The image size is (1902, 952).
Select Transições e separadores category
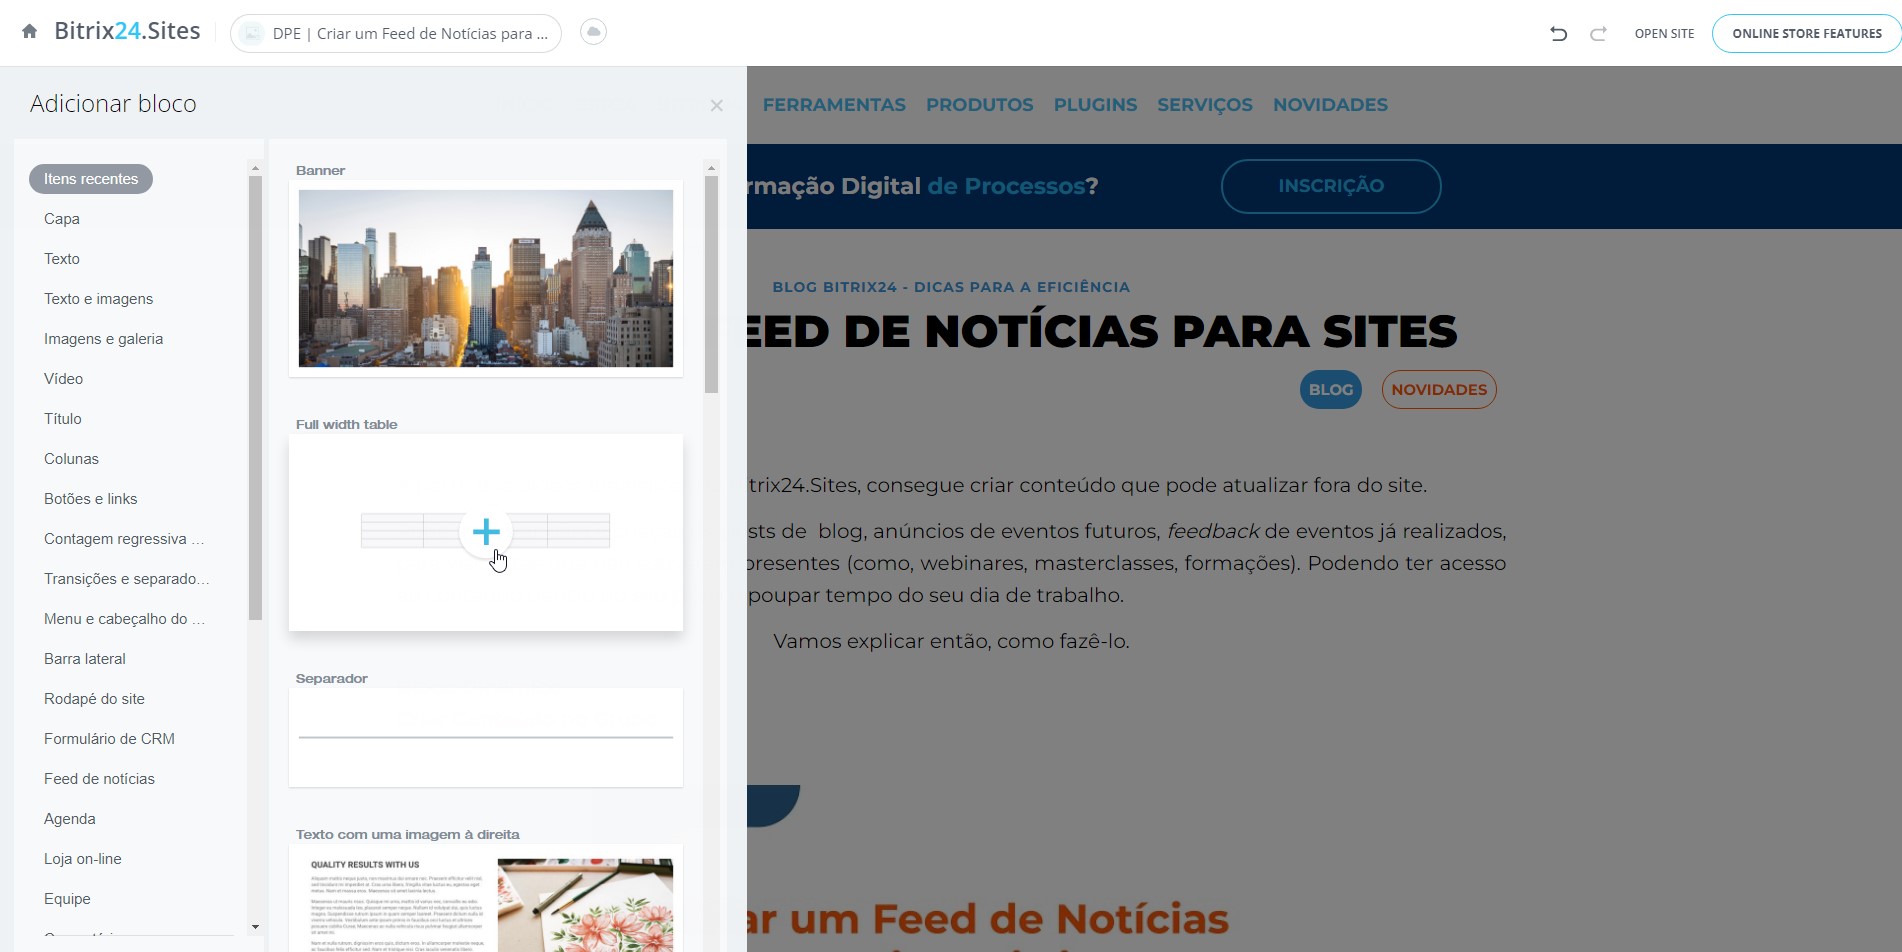coord(127,579)
